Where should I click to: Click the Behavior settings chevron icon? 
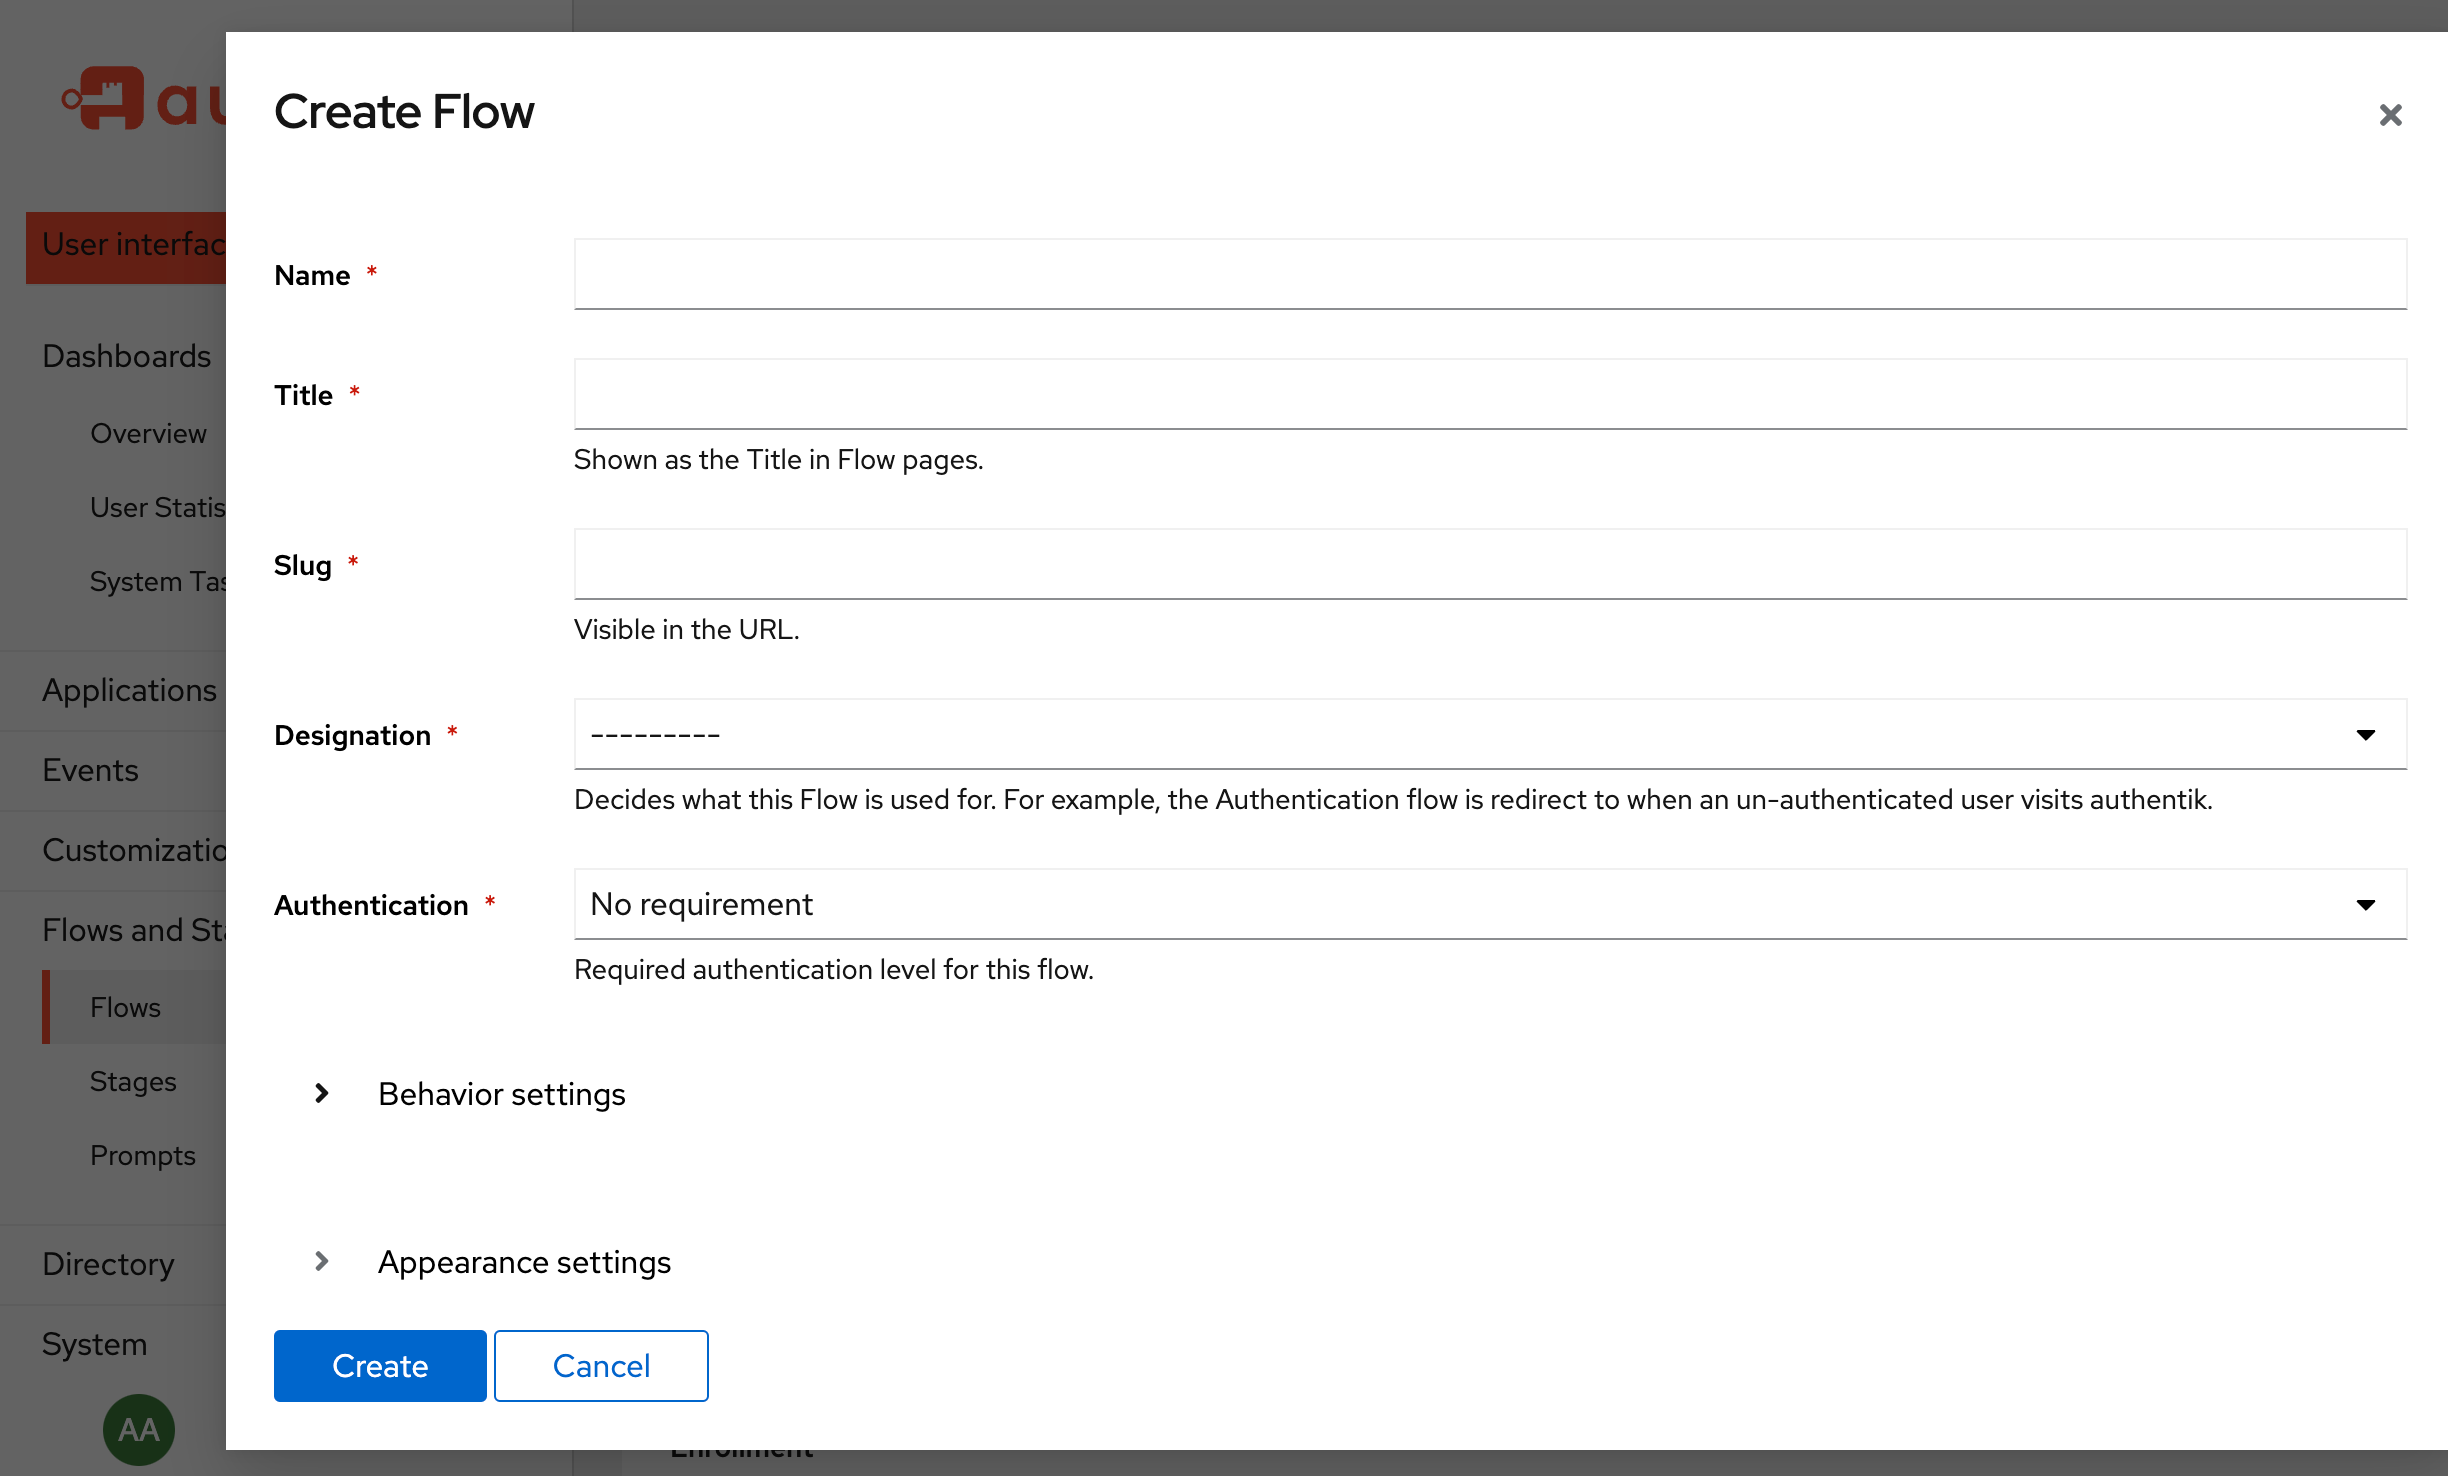(x=321, y=1093)
